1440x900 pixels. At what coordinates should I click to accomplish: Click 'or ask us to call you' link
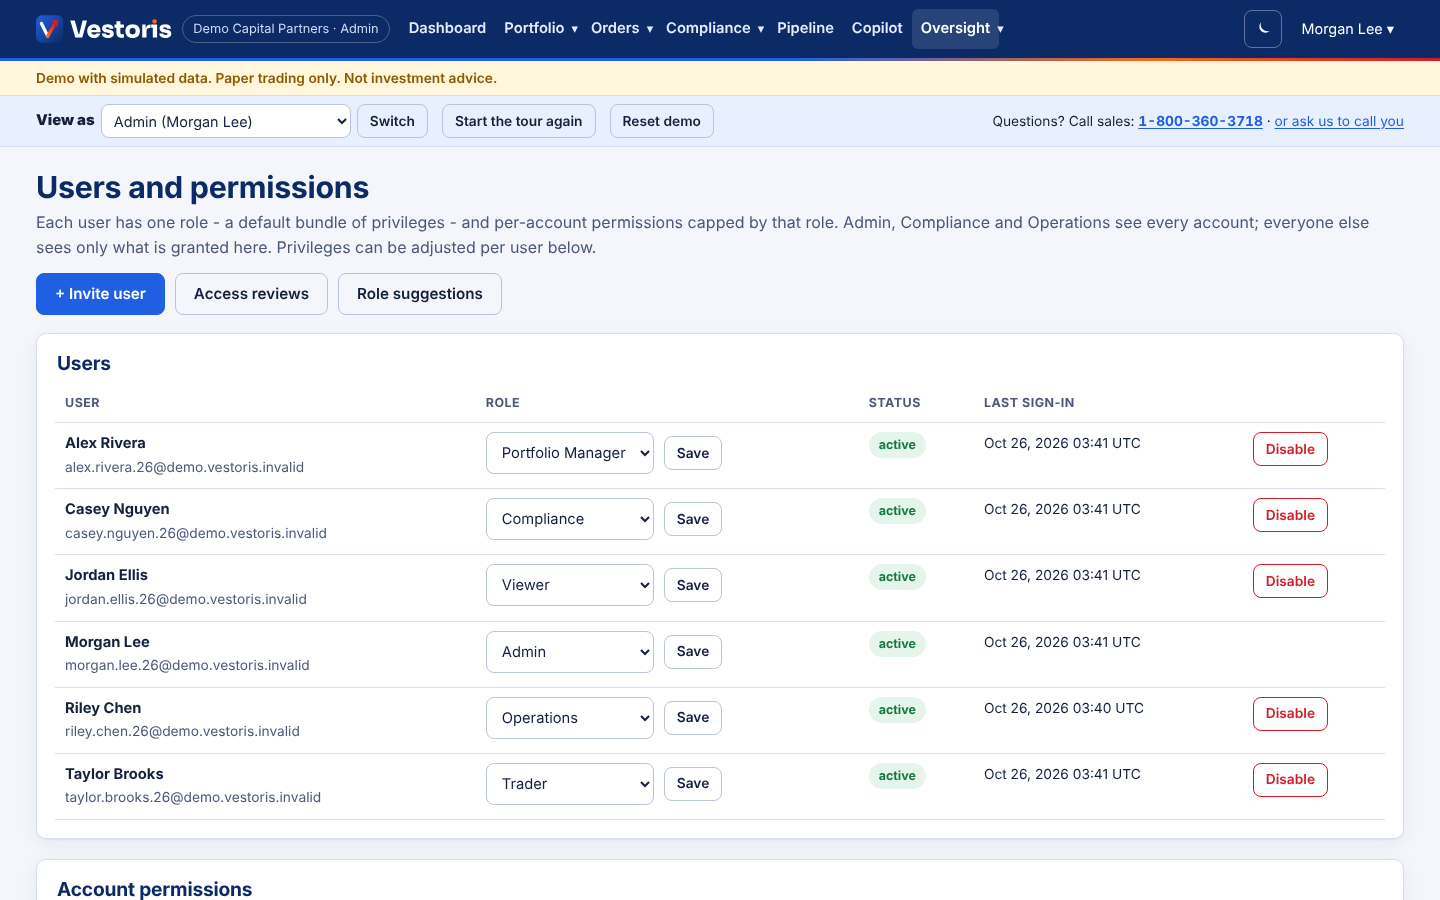click(1339, 121)
